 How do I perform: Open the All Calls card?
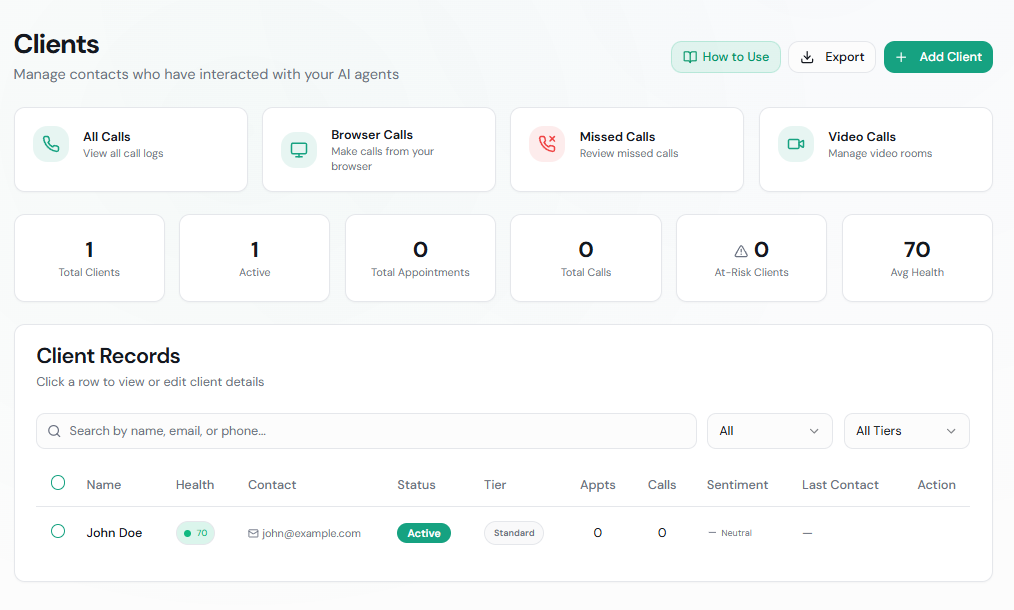131,149
